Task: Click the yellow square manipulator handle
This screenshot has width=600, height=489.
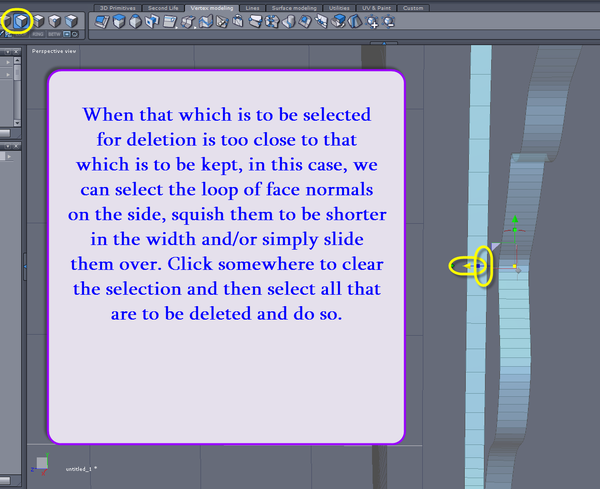Action: (x=514, y=266)
